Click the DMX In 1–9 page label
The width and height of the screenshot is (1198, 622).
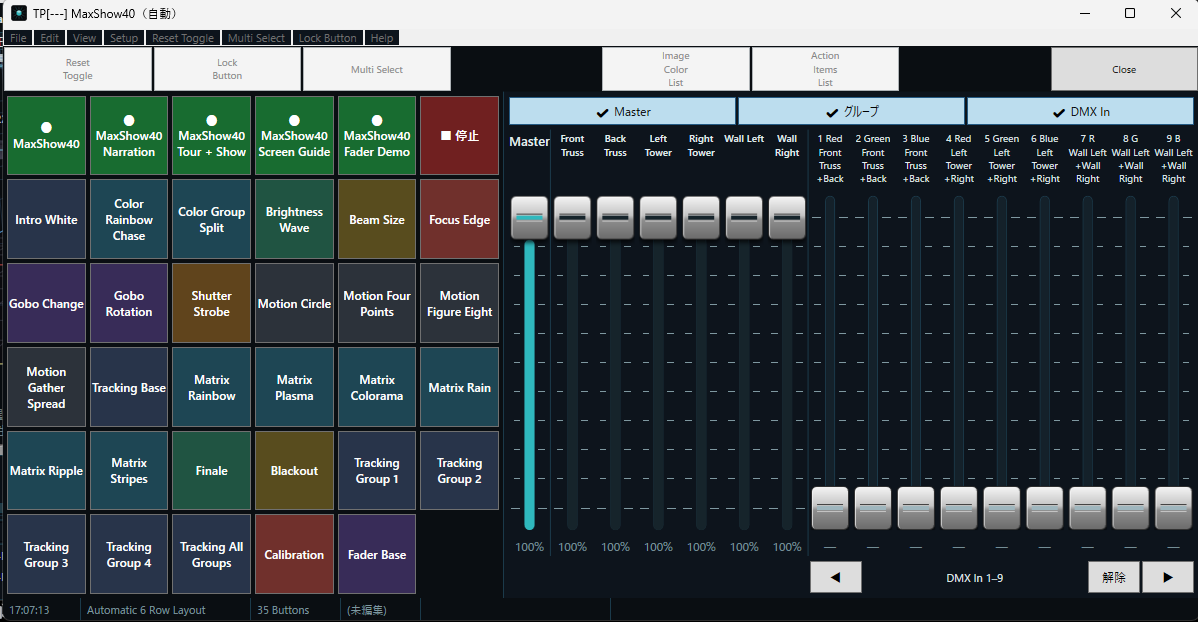click(975, 578)
